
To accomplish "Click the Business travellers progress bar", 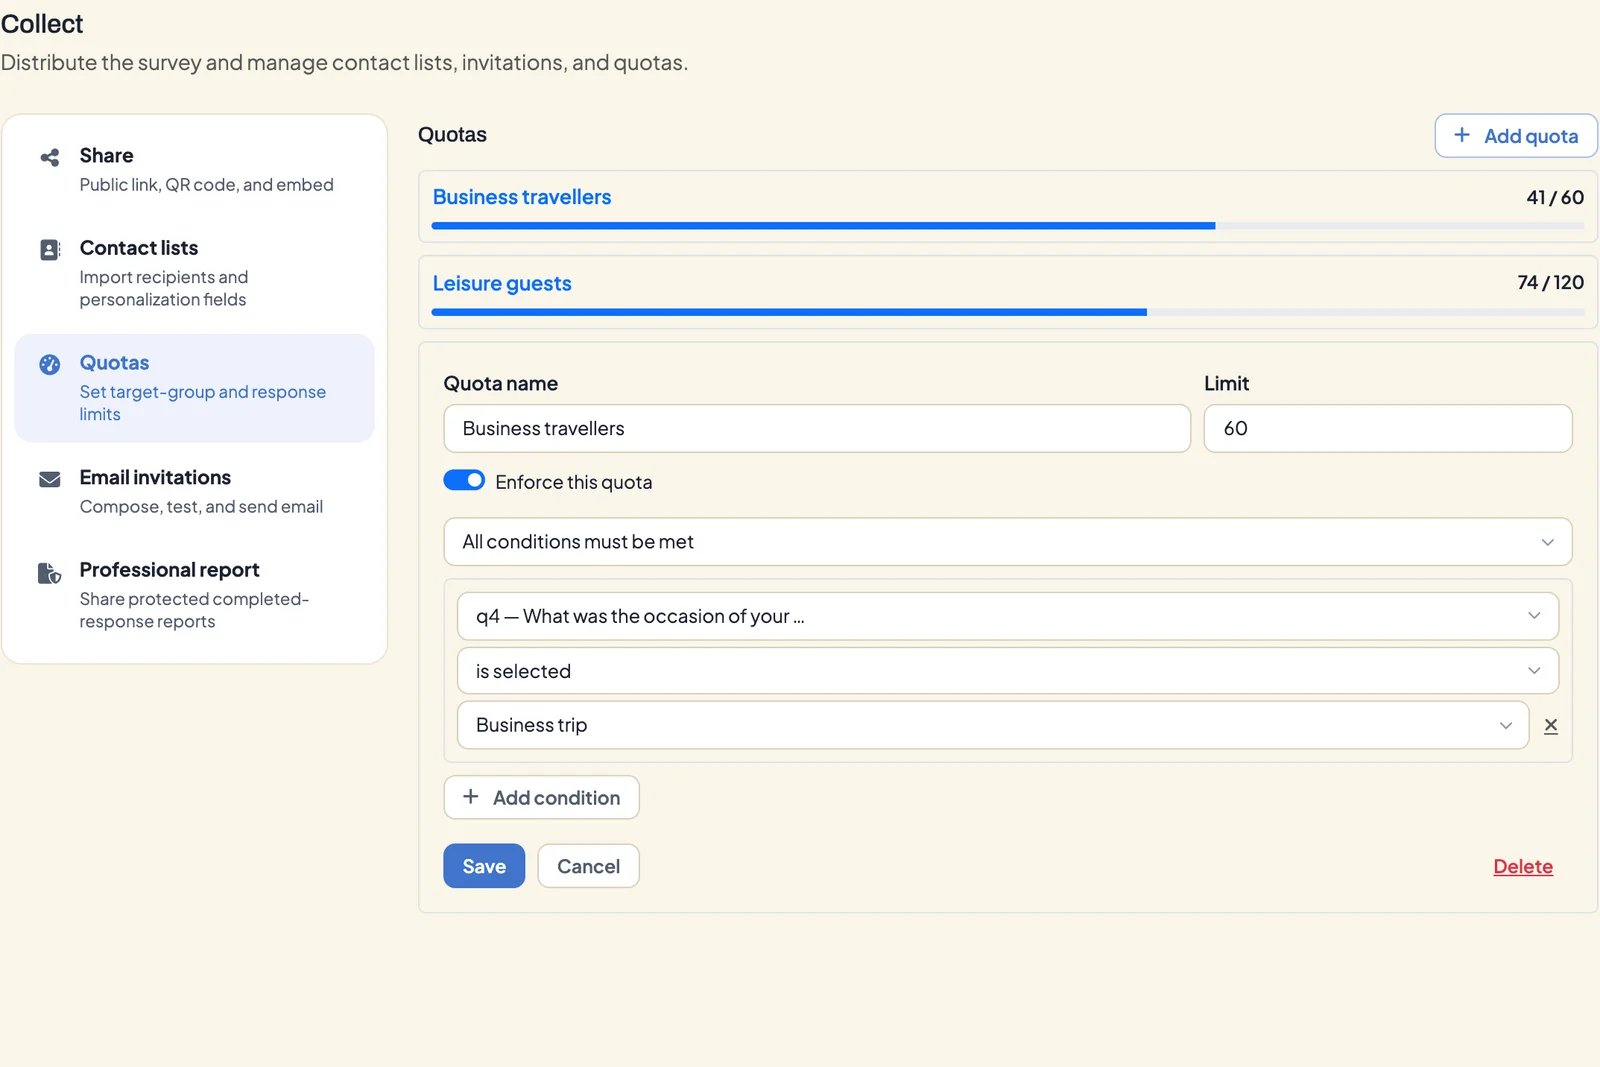I will pyautogui.click(x=1008, y=226).
